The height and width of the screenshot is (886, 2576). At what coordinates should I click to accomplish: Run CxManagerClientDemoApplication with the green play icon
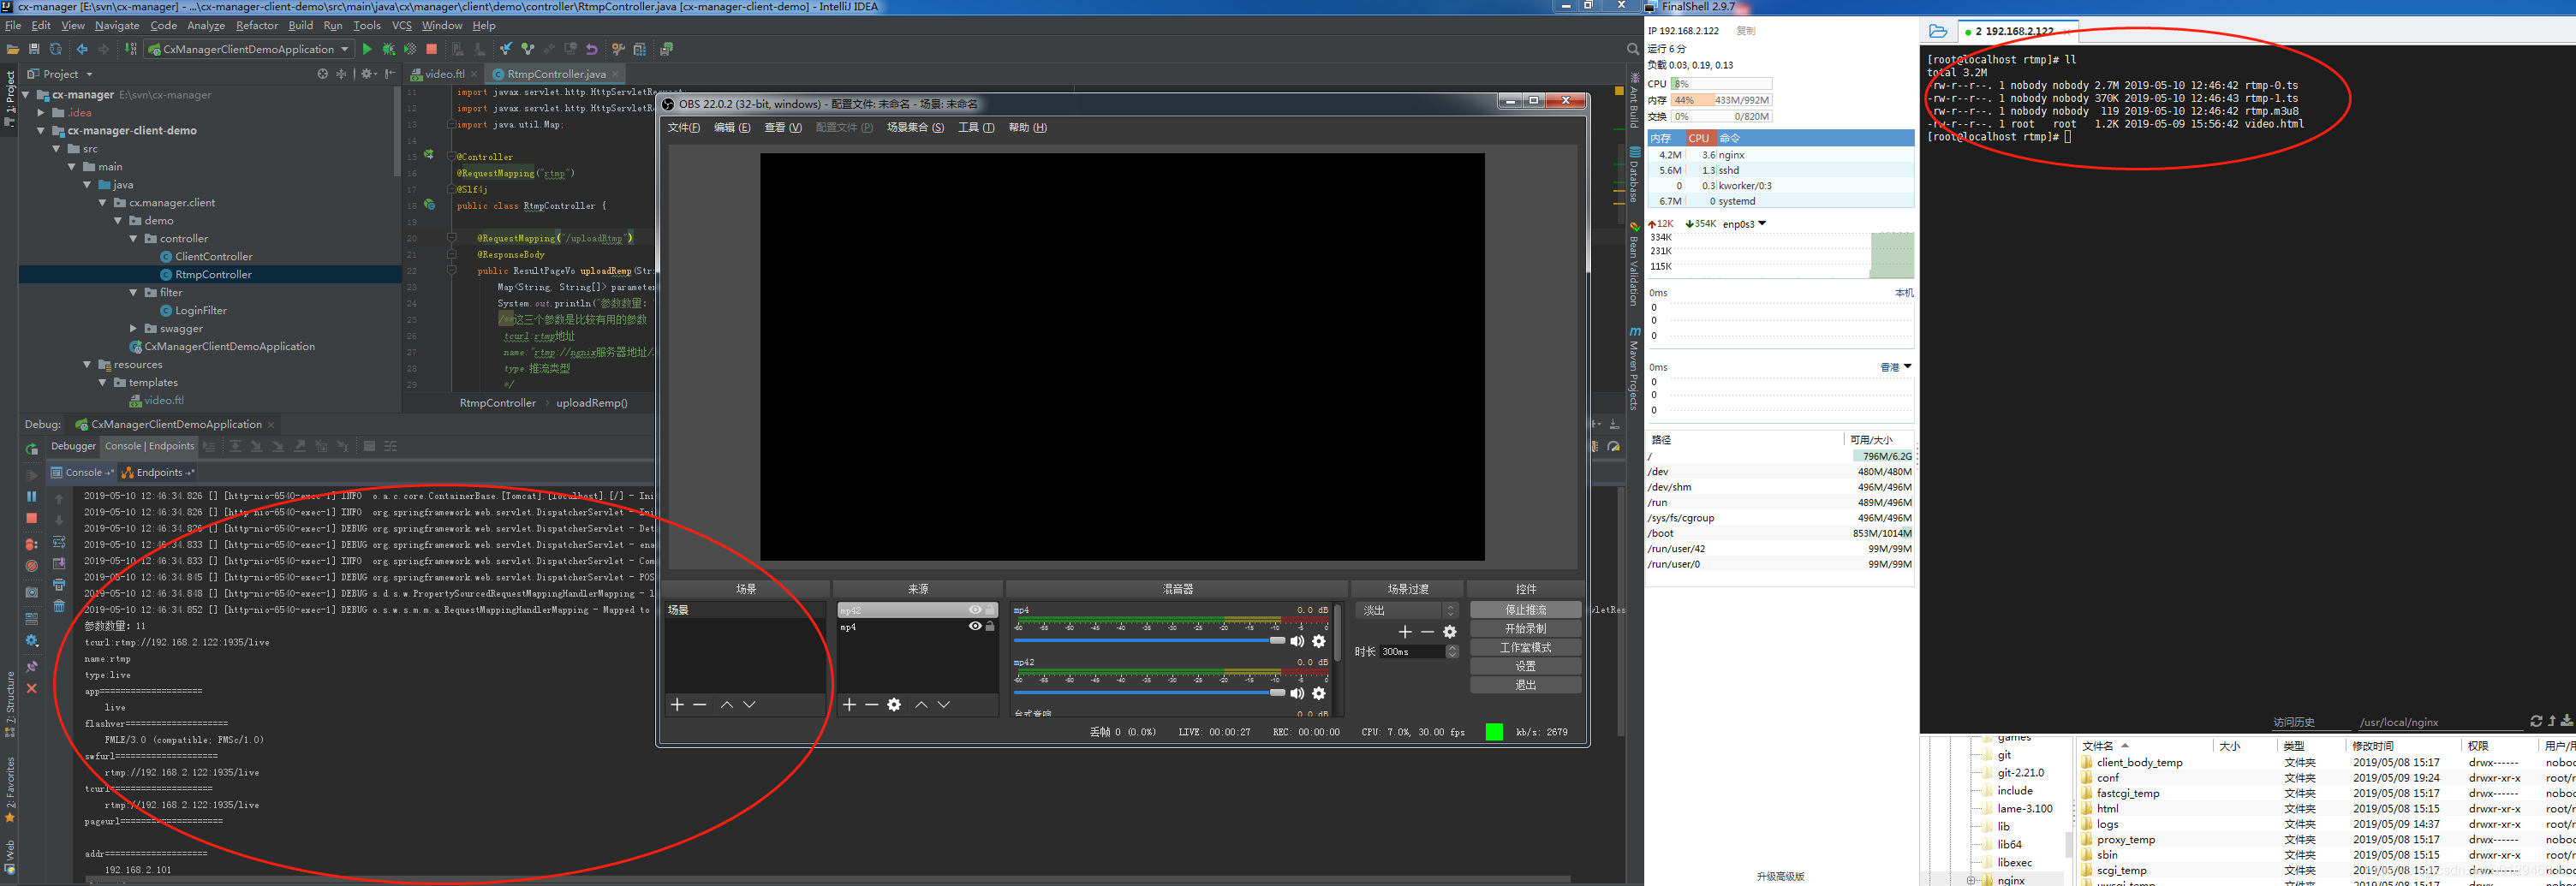(367, 49)
